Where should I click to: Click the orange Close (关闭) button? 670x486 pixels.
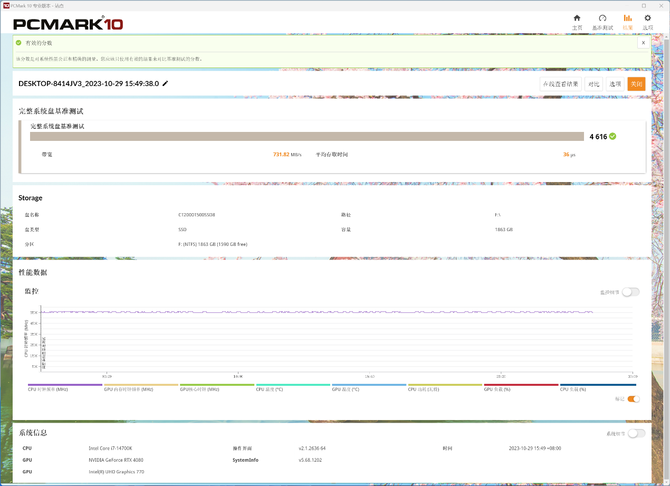[x=636, y=84]
